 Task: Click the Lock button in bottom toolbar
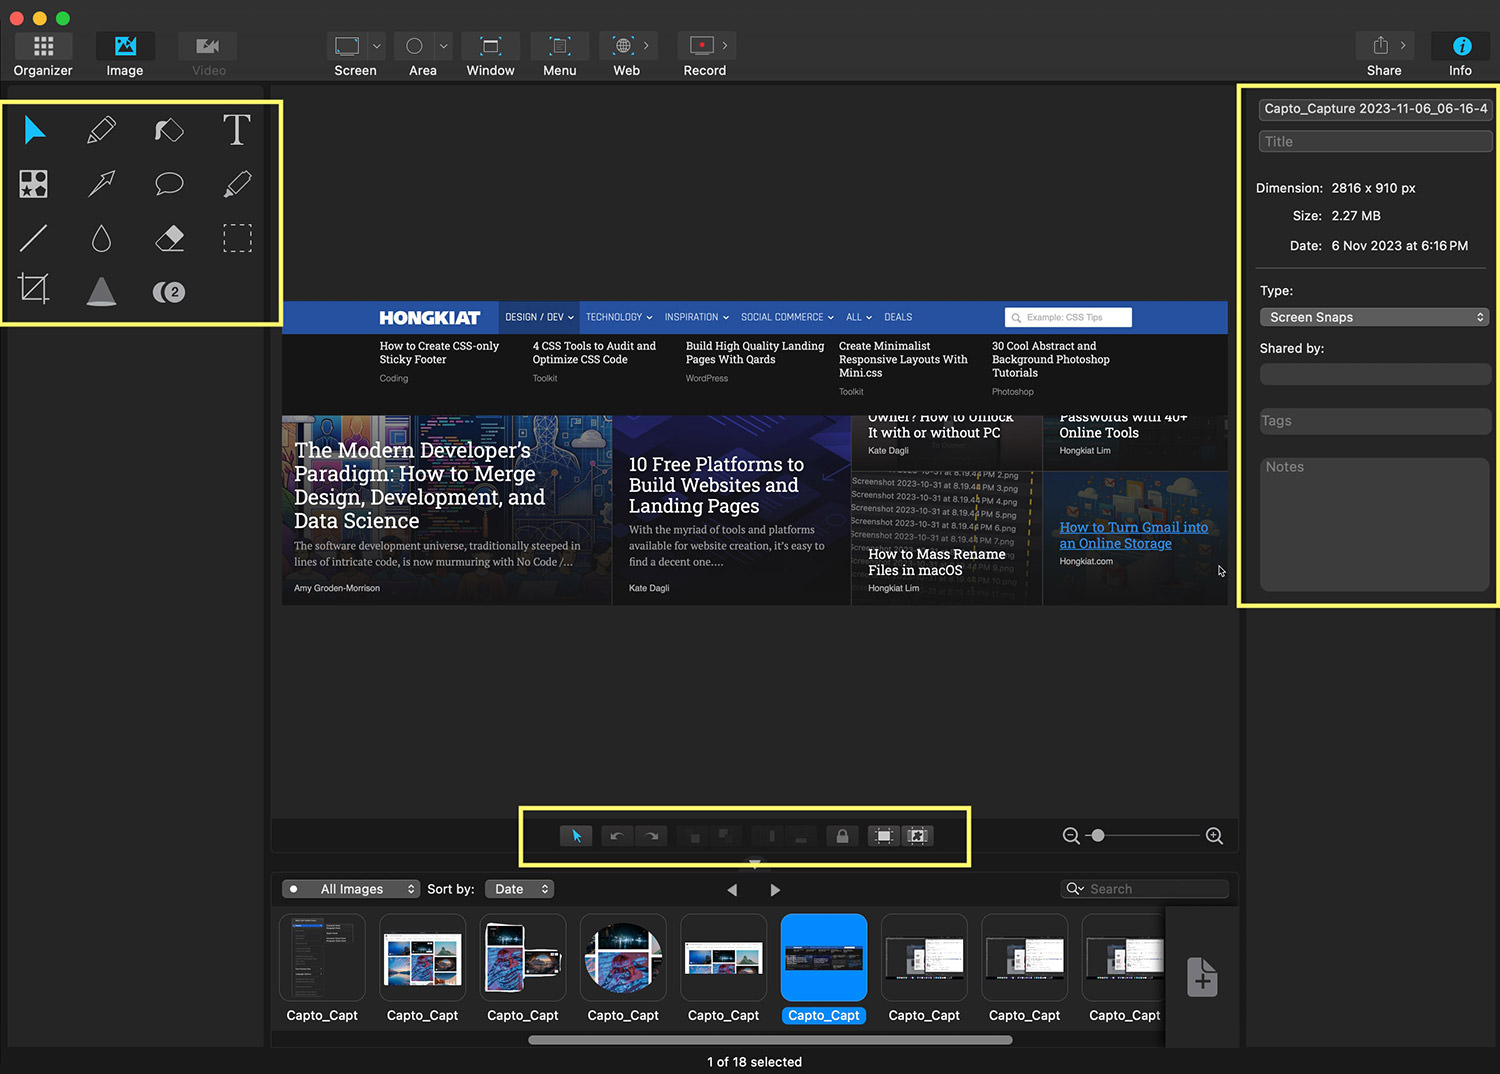click(x=842, y=836)
